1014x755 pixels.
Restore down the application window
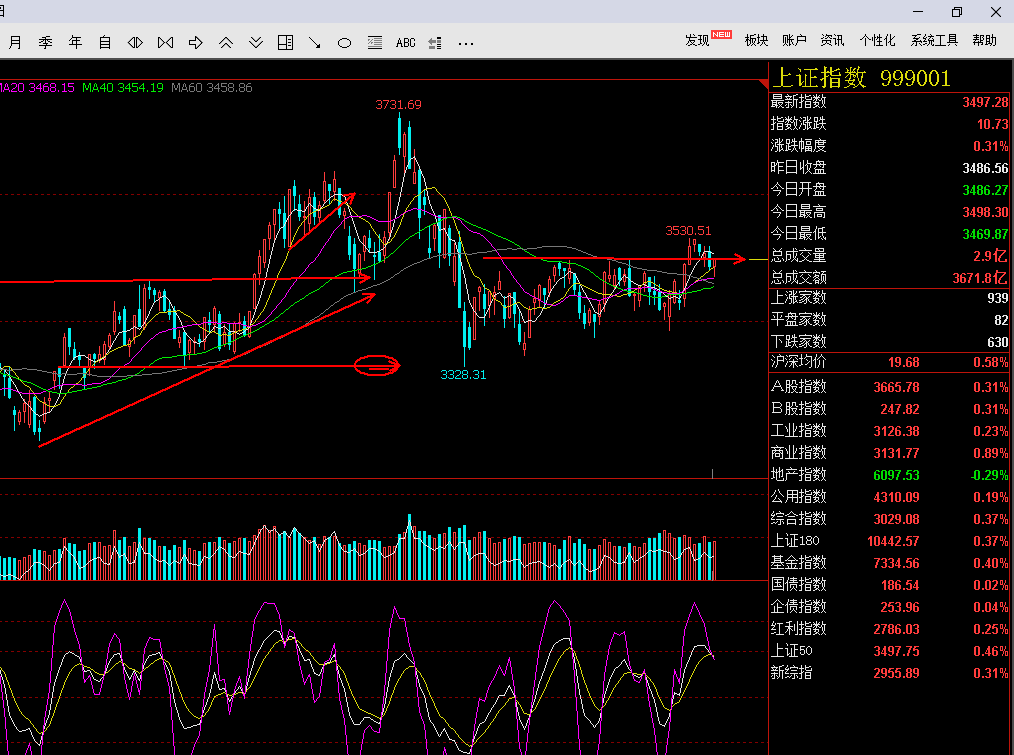957,12
